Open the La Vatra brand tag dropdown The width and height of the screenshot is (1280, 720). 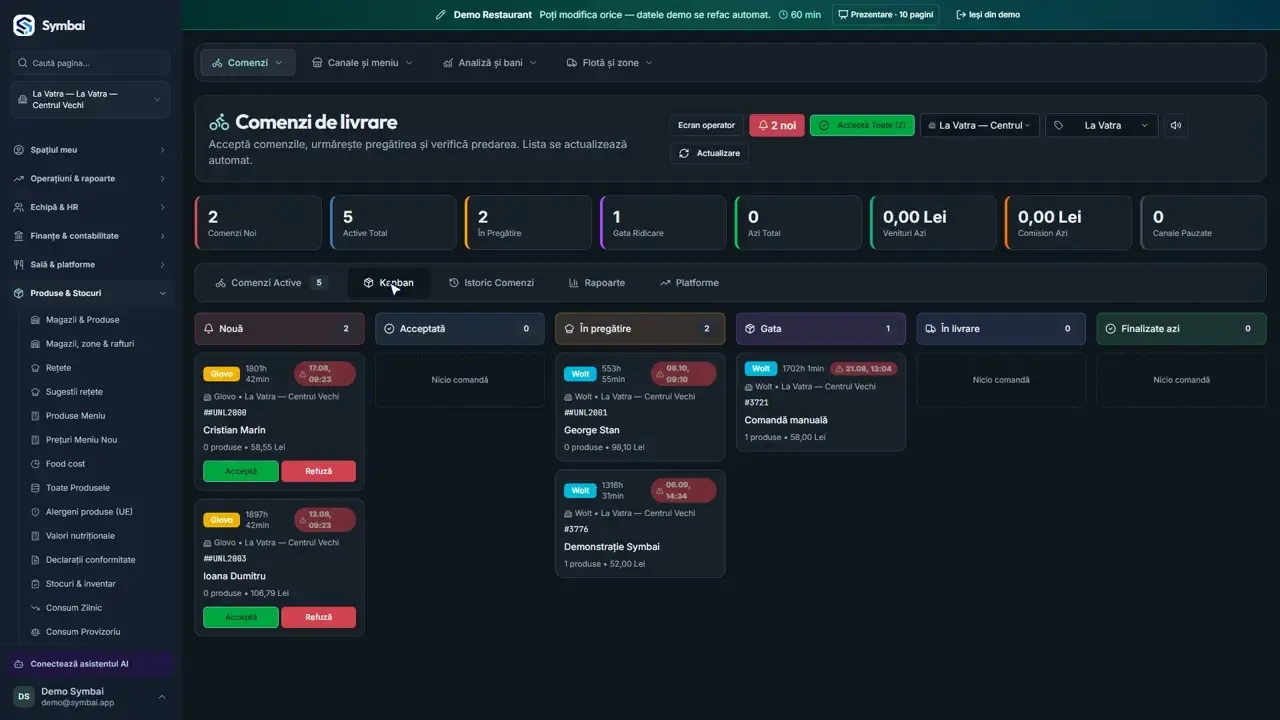[x=1102, y=125]
